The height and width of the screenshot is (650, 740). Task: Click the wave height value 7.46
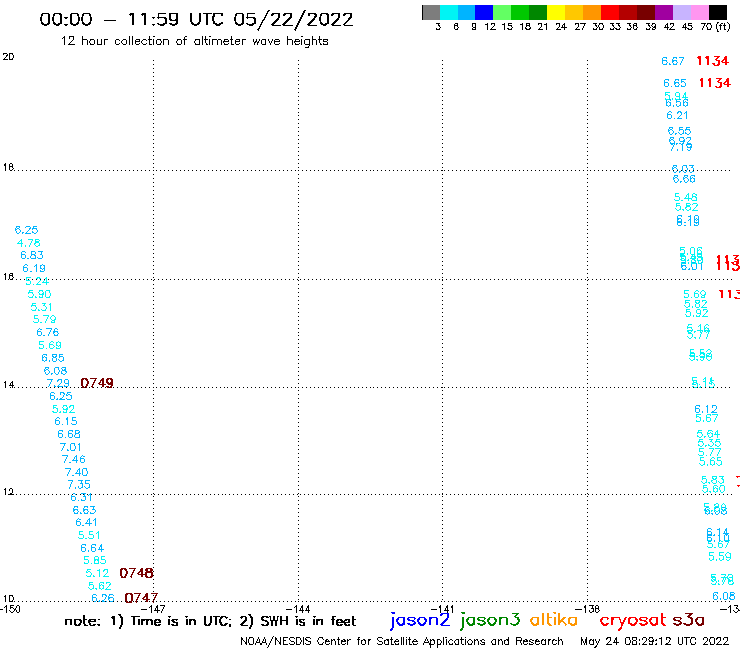74,459
